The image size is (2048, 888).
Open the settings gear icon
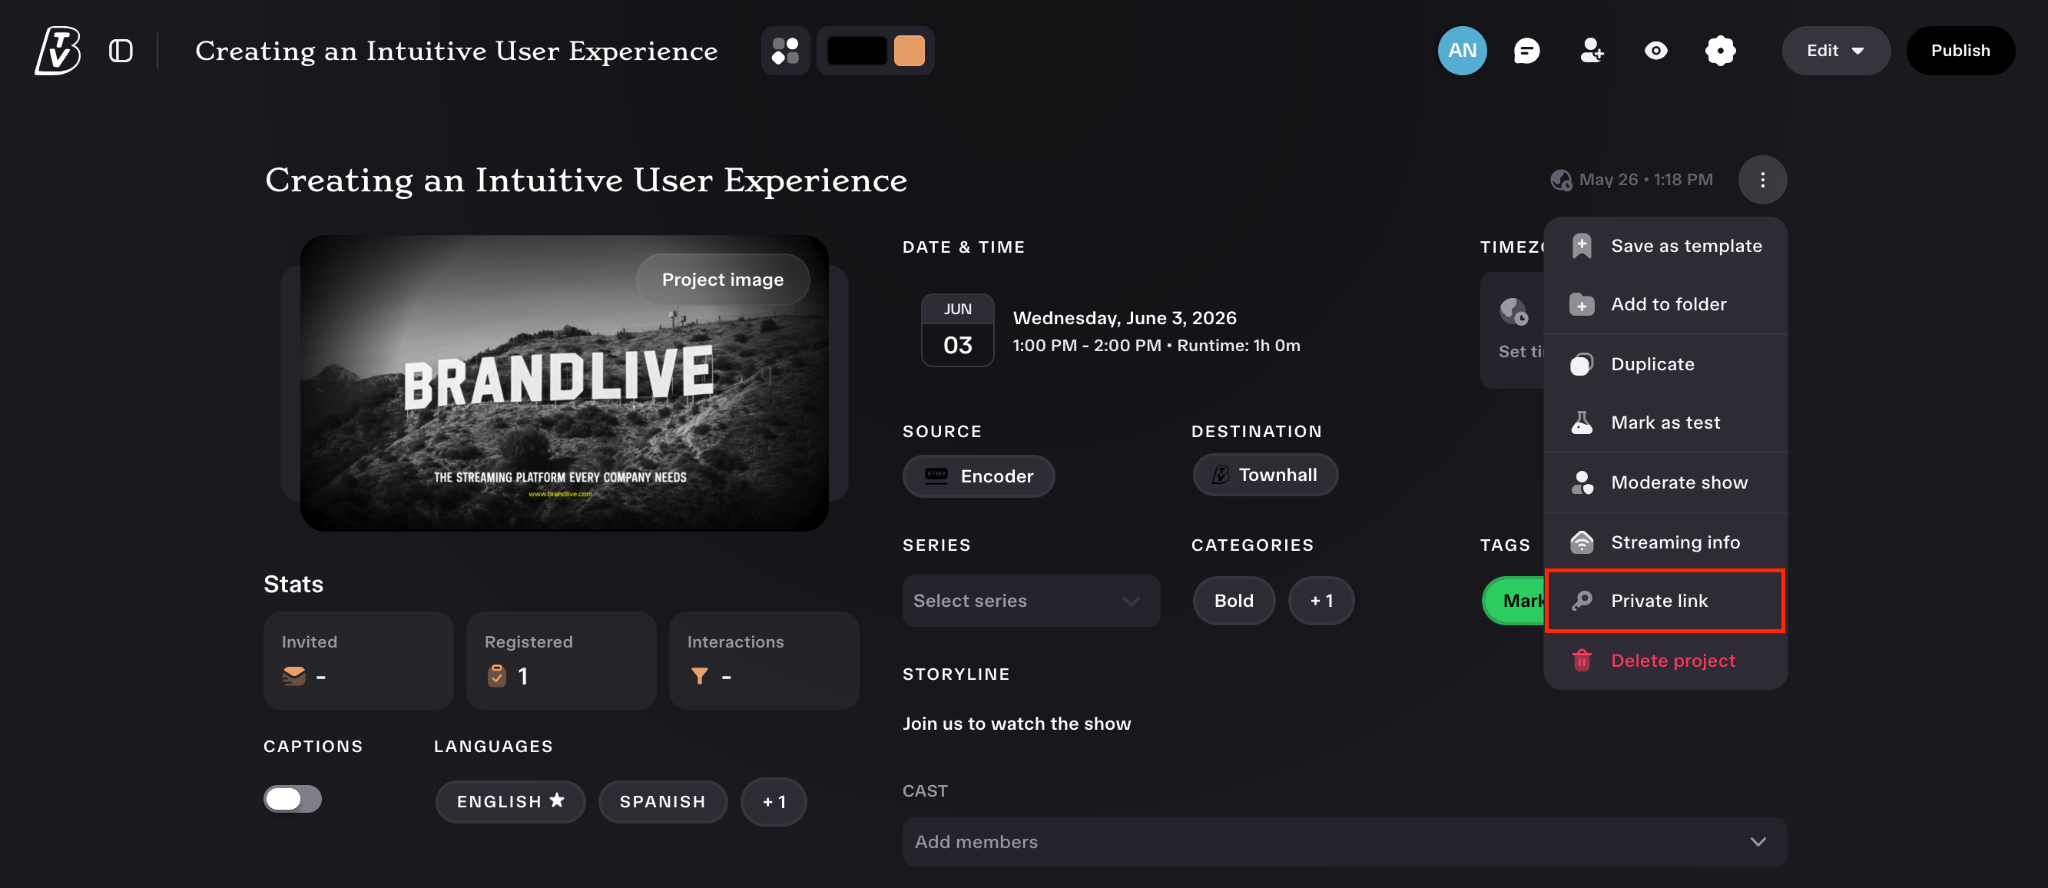tap(1720, 51)
